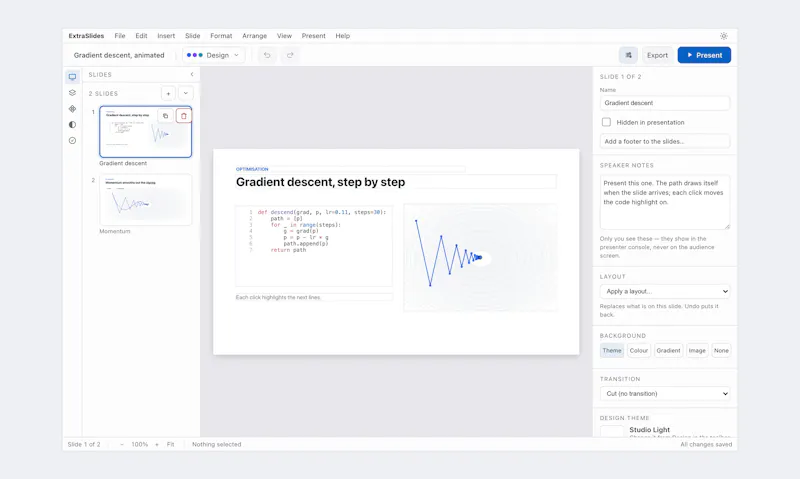Select the gradient path chart on the slide
Screen dimensions: 800x479
coord(480,258)
